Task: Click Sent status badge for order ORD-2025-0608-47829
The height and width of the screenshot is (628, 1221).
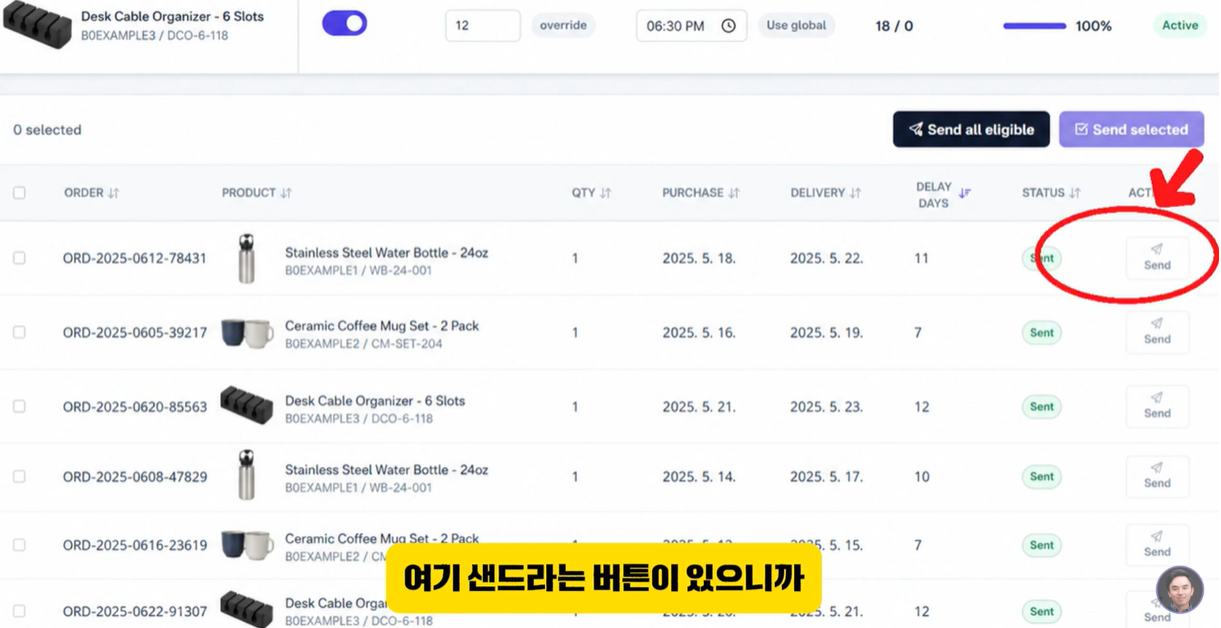Action: 1041,477
